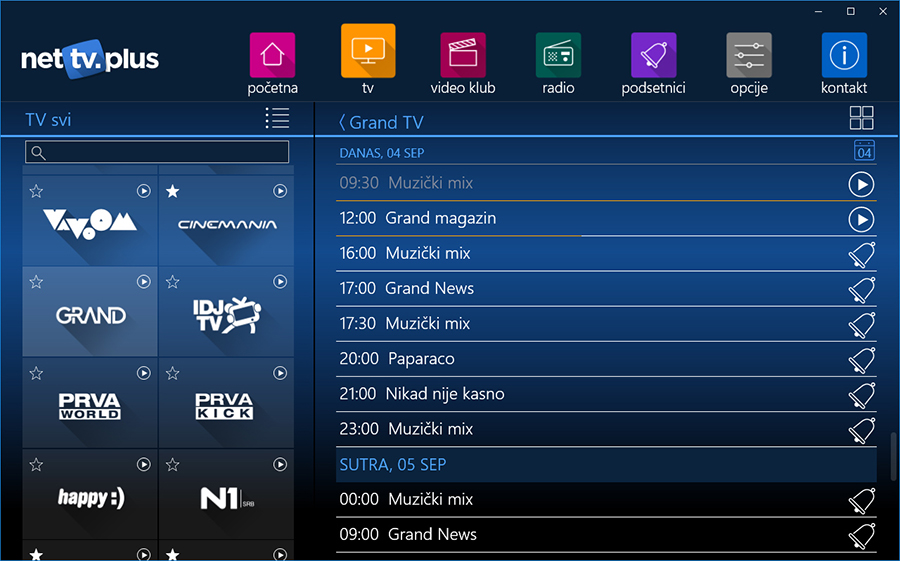The image size is (900, 561).
Task: Toggle favorite star on Prva Kick
Action: click(172, 373)
